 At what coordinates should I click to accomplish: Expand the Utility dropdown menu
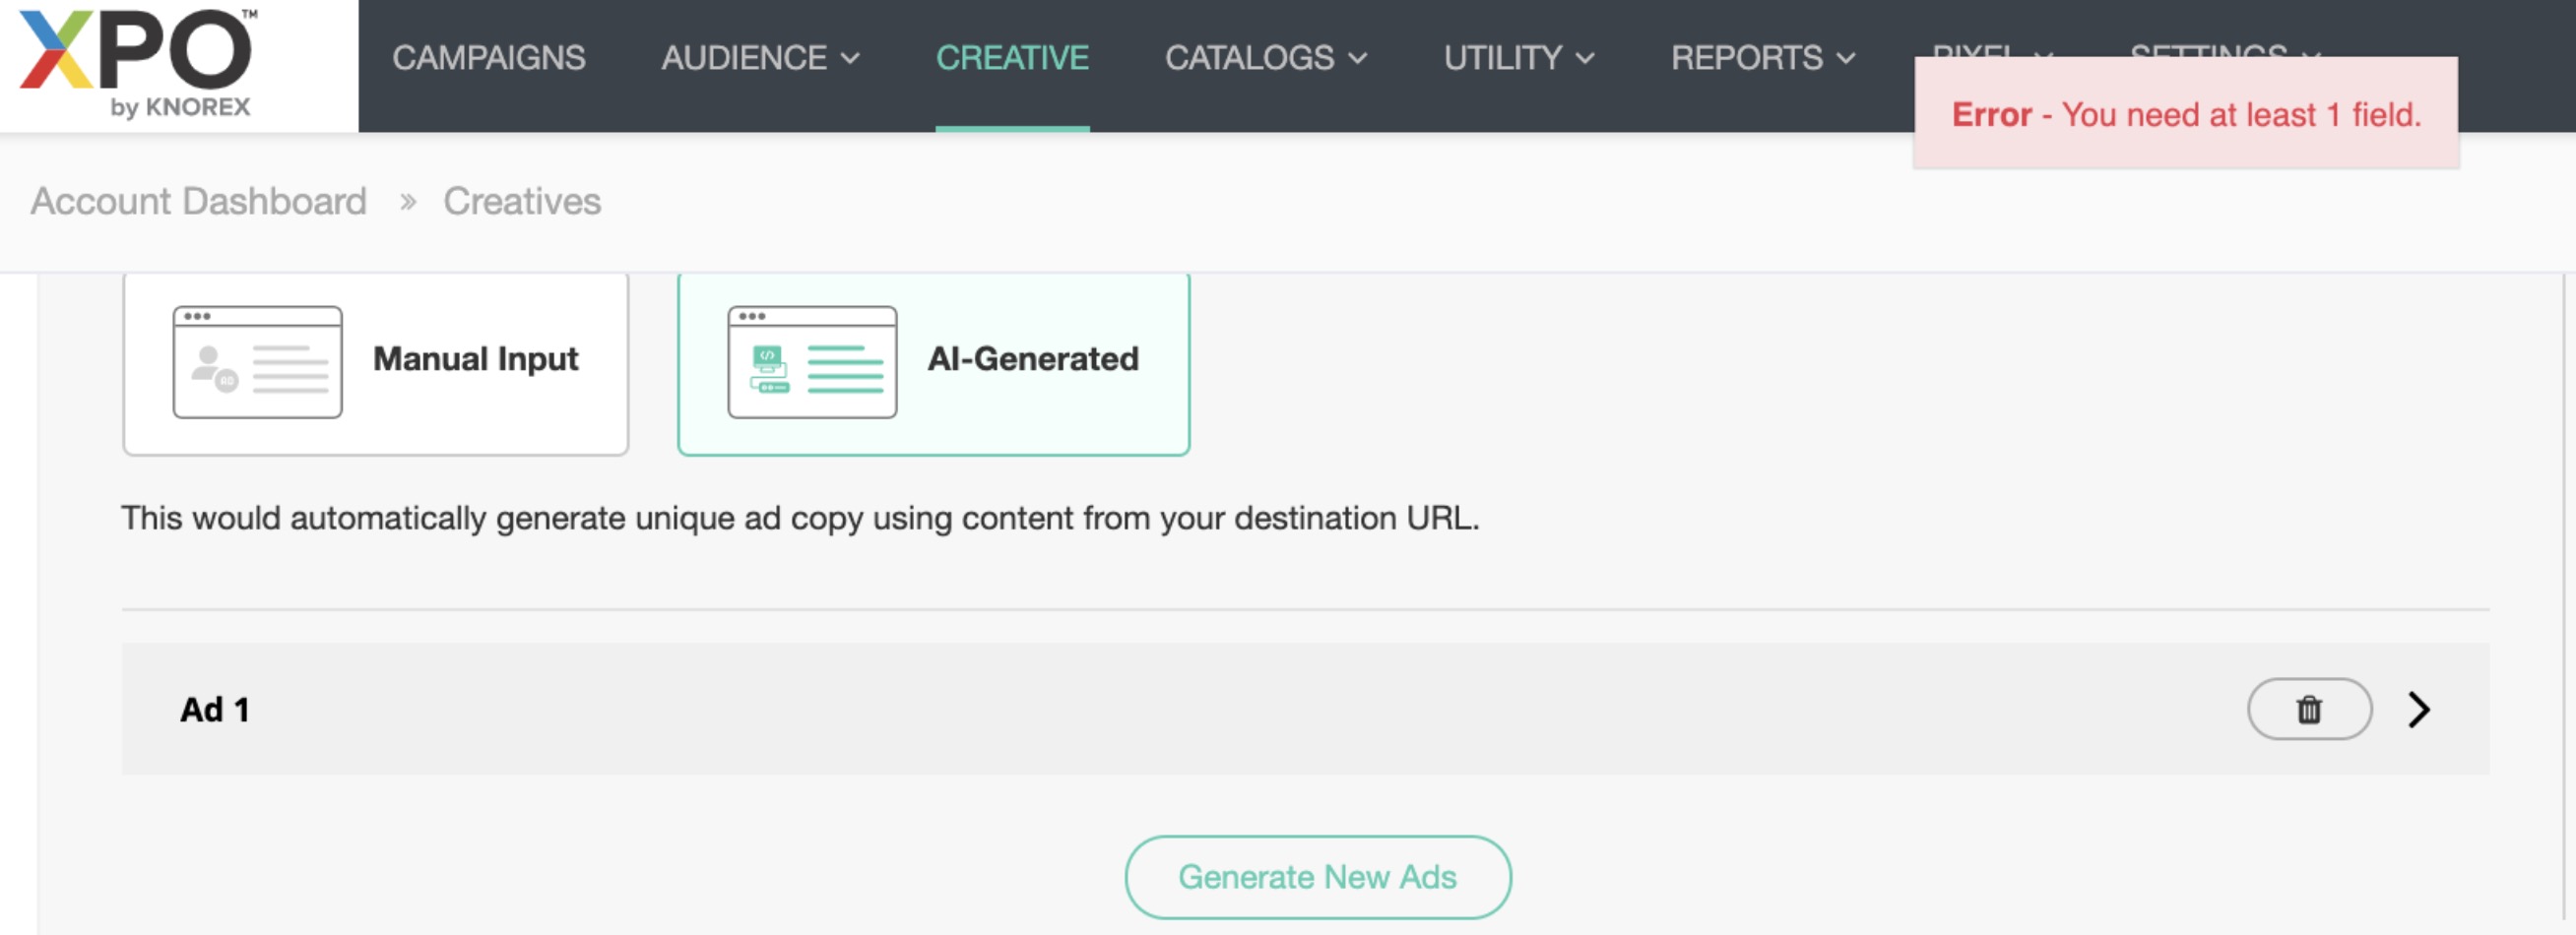pyautogui.click(x=1517, y=58)
